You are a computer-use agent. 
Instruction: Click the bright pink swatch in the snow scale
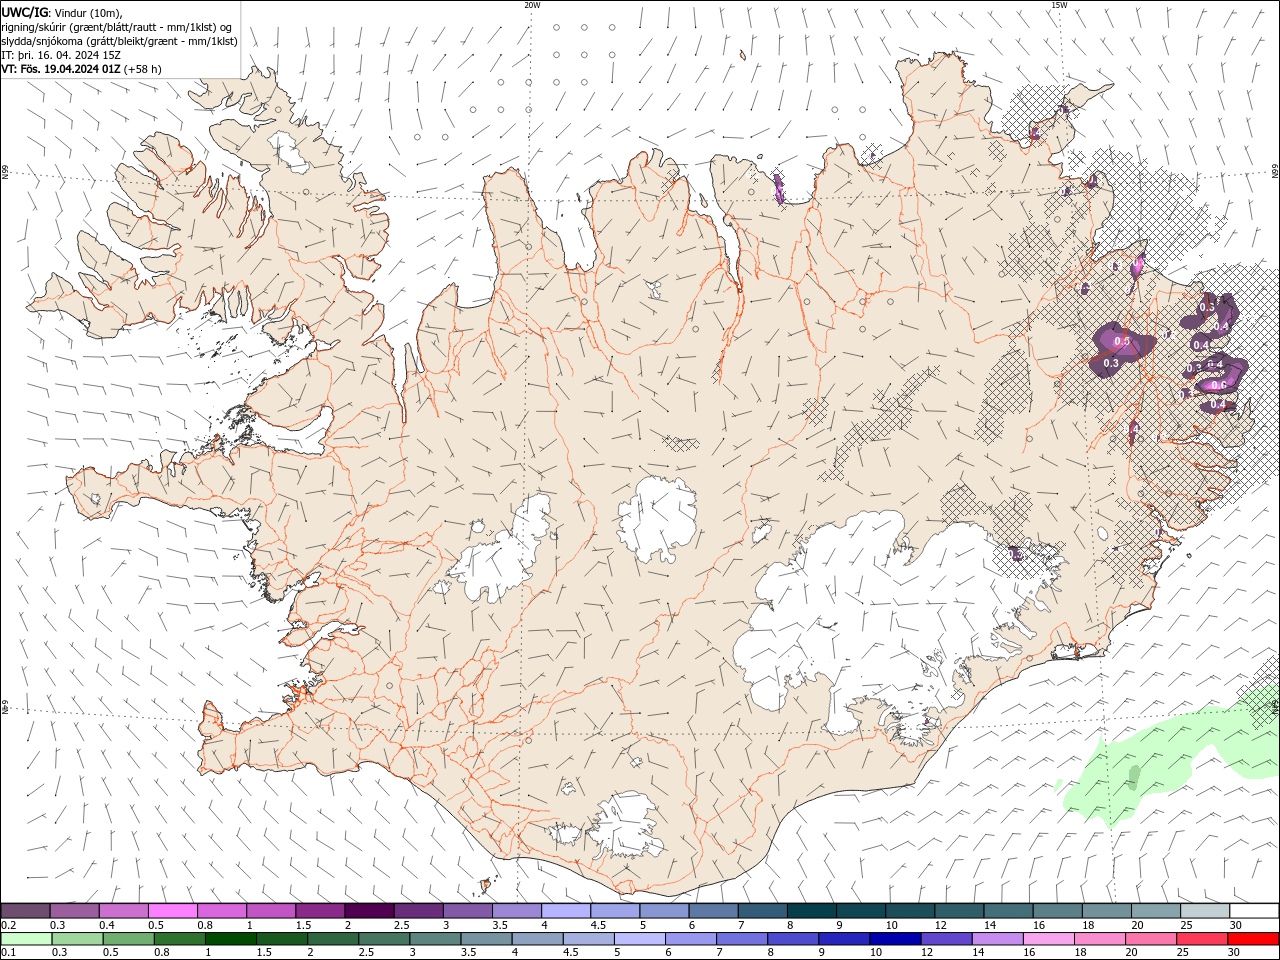point(173,911)
